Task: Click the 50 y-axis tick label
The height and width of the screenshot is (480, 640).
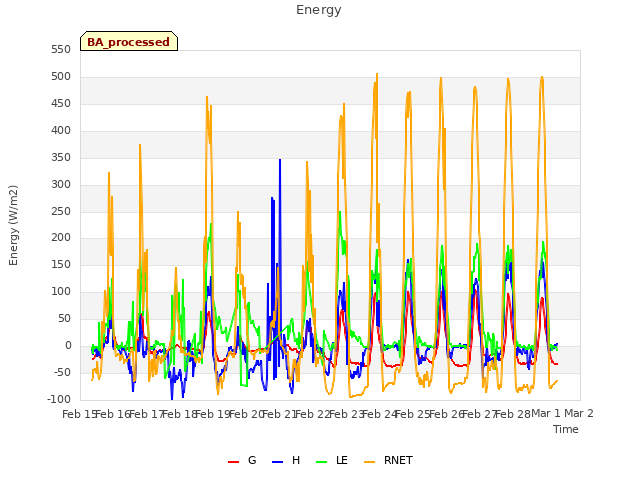Action: point(64,318)
